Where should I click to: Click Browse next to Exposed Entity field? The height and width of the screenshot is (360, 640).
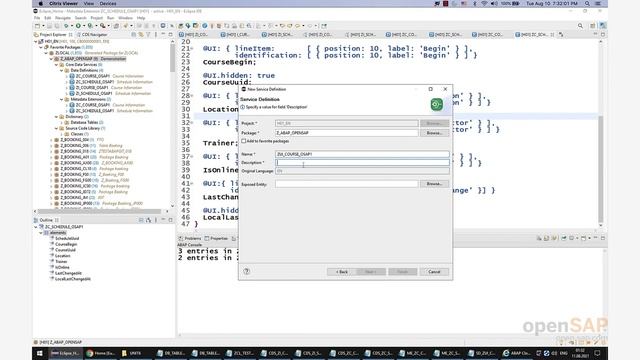434,184
